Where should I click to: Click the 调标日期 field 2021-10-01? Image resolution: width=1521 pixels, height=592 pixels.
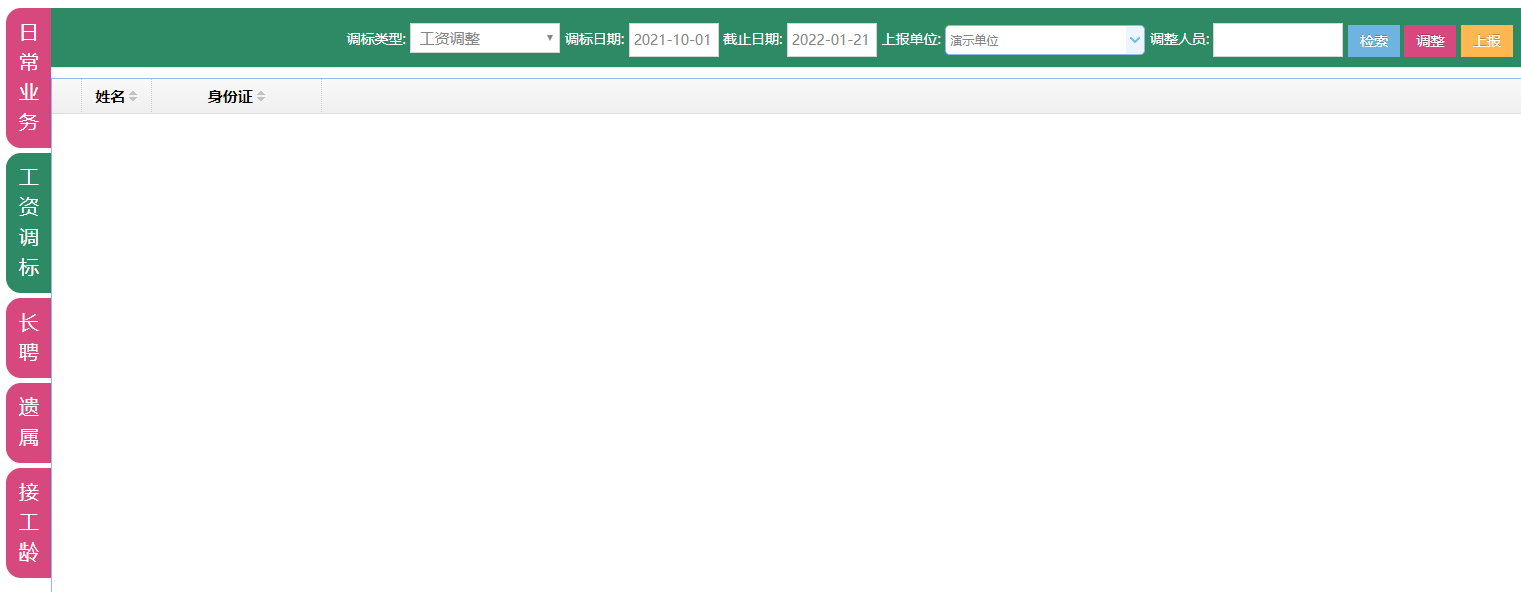673,40
